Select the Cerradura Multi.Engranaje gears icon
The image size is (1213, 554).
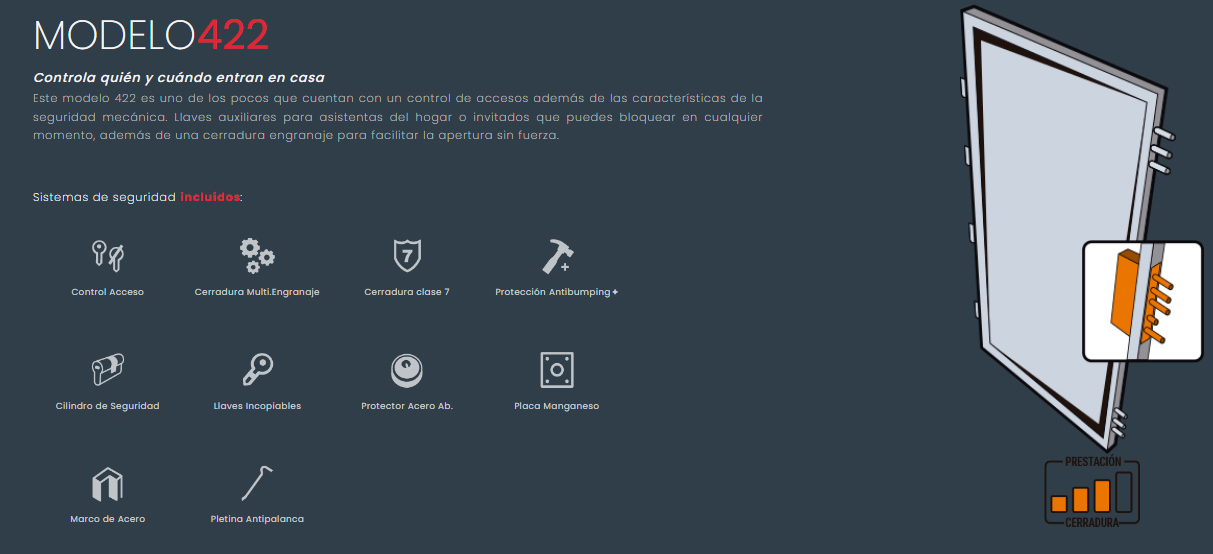[256, 255]
